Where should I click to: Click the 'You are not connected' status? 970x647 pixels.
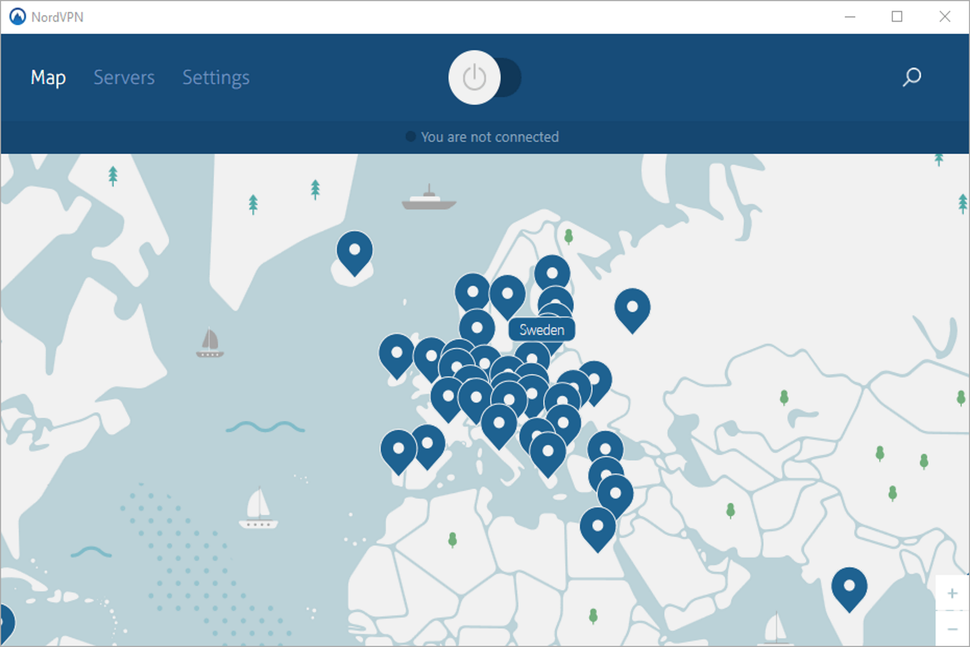[482, 137]
